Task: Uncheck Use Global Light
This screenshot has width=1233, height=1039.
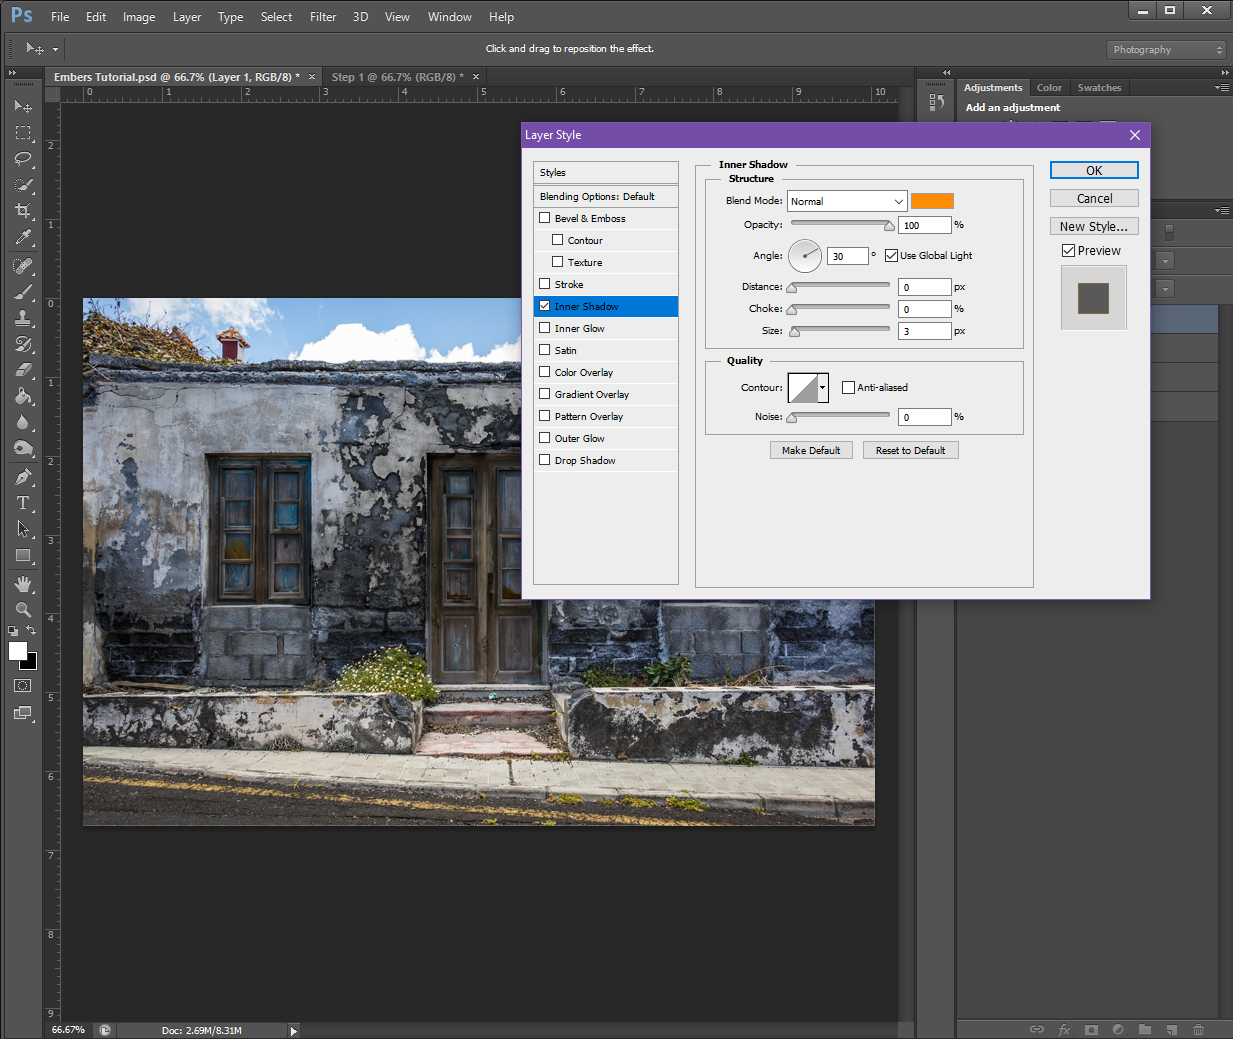Action: tap(891, 256)
